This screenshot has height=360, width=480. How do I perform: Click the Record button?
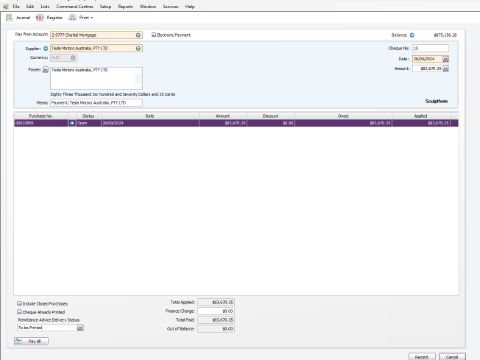[422, 357]
